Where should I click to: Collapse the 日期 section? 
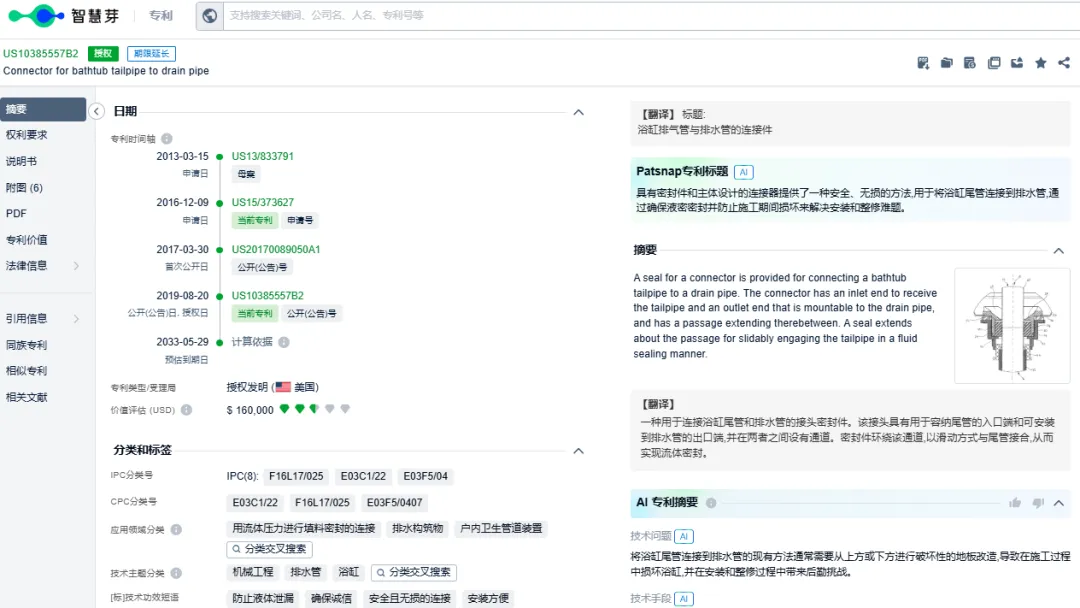coord(578,112)
